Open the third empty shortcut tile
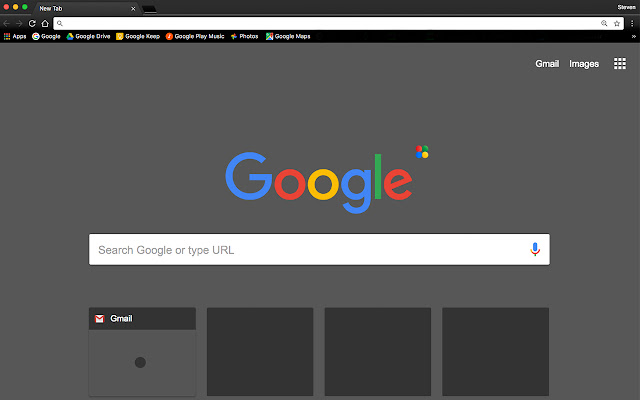640x400 pixels. pos(378,351)
